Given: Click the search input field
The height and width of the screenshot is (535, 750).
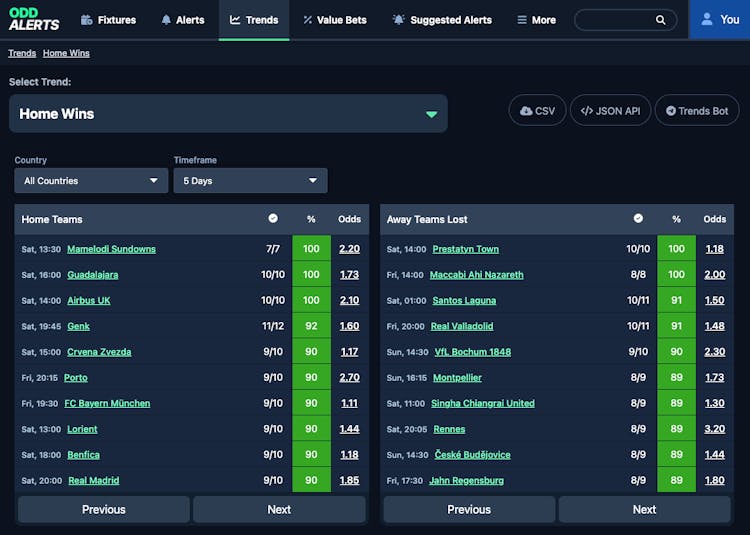Looking at the screenshot, I should (626, 20).
